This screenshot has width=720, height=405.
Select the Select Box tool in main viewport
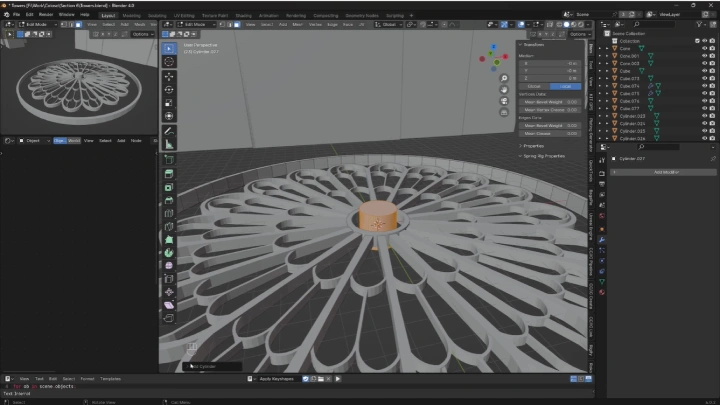click(169, 48)
